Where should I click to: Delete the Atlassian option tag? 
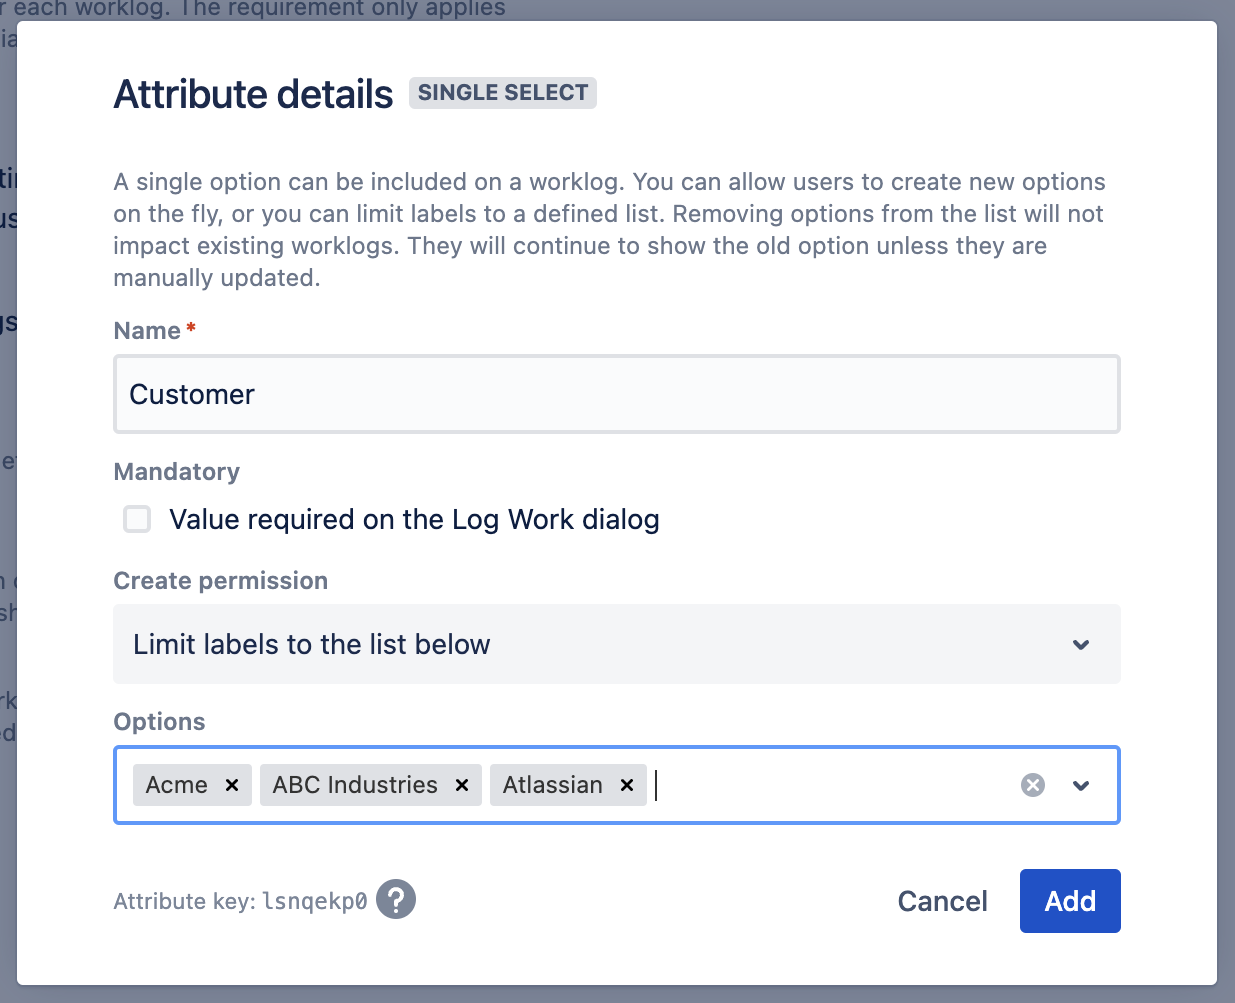pyautogui.click(x=627, y=785)
